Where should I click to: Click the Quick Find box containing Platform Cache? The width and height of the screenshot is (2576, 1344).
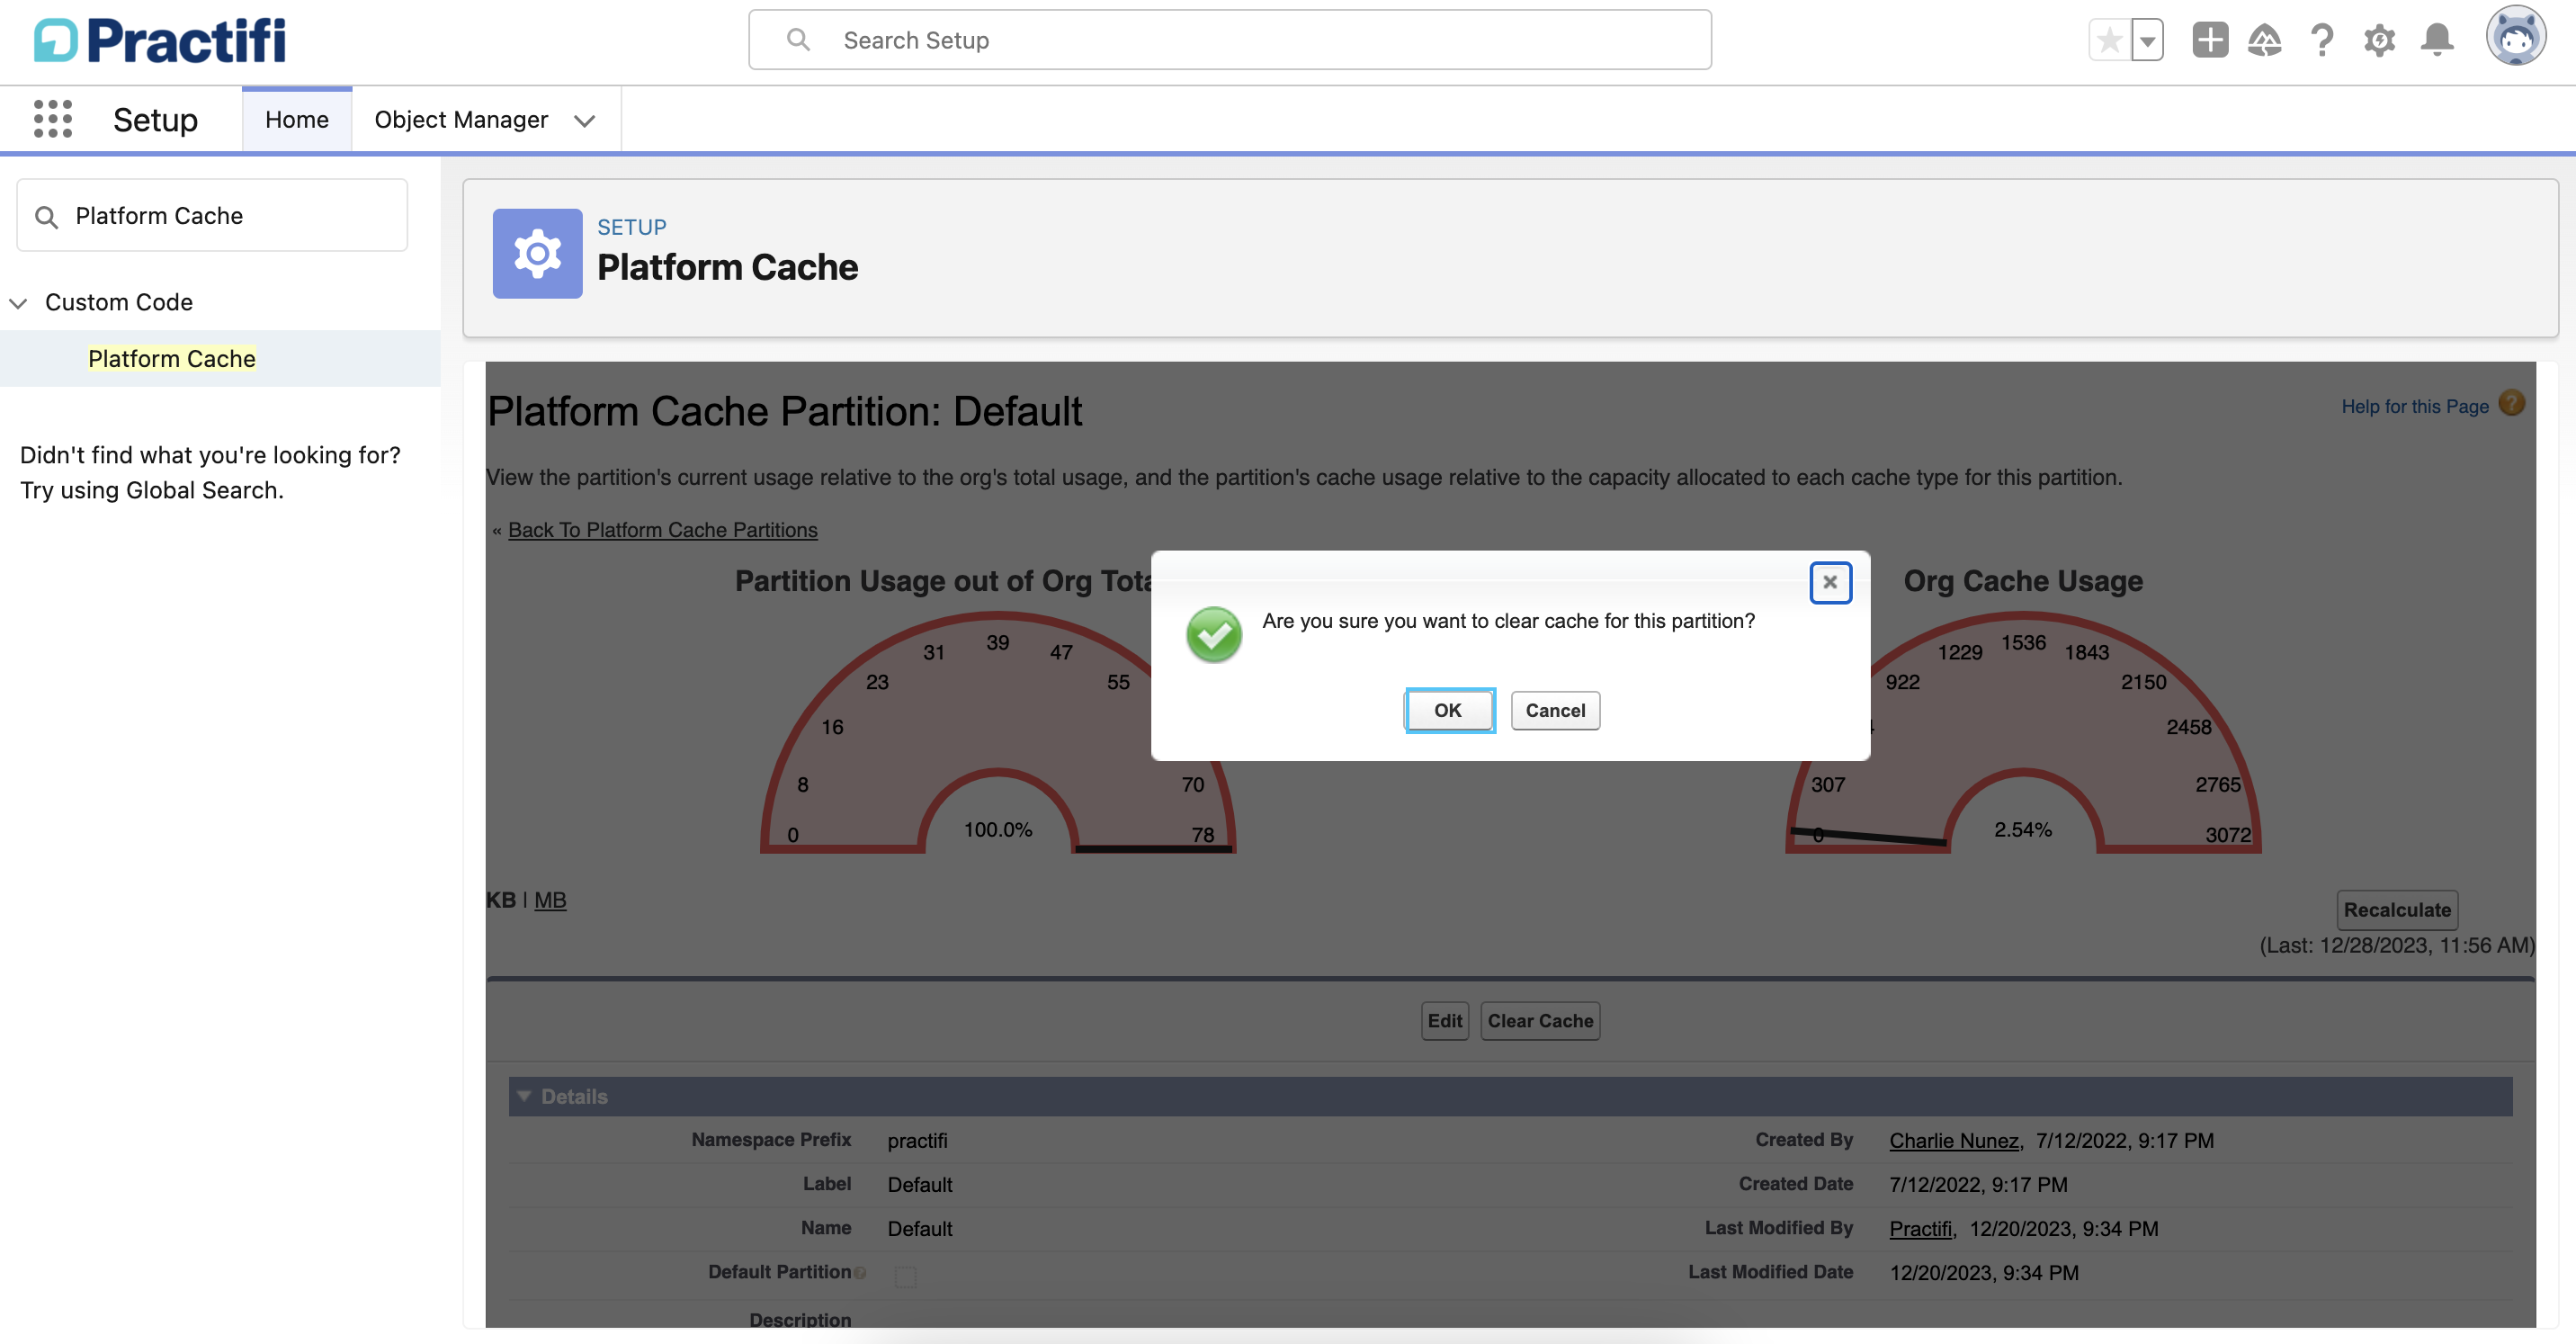pyautogui.click(x=212, y=216)
